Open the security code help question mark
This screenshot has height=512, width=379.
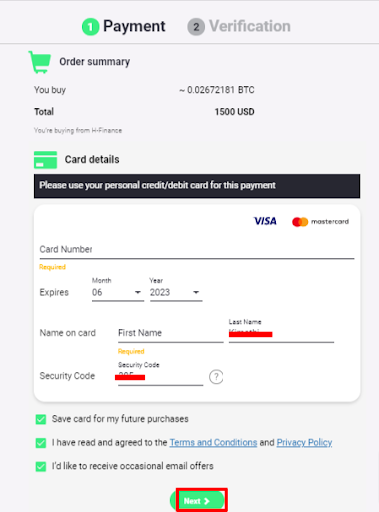[216, 377]
